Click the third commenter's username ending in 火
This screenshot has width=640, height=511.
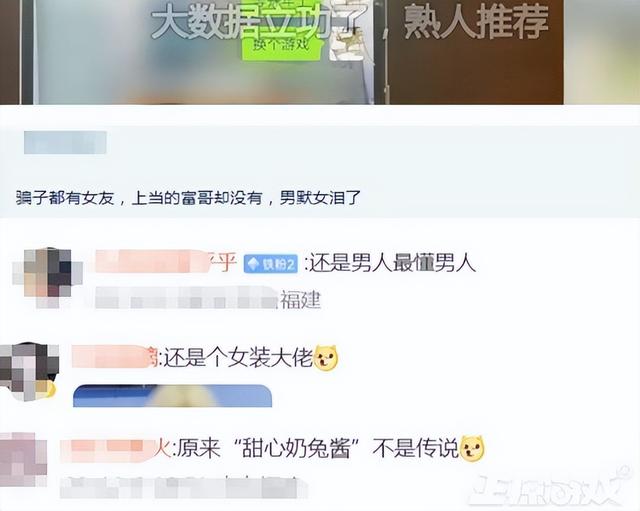pos(115,450)
